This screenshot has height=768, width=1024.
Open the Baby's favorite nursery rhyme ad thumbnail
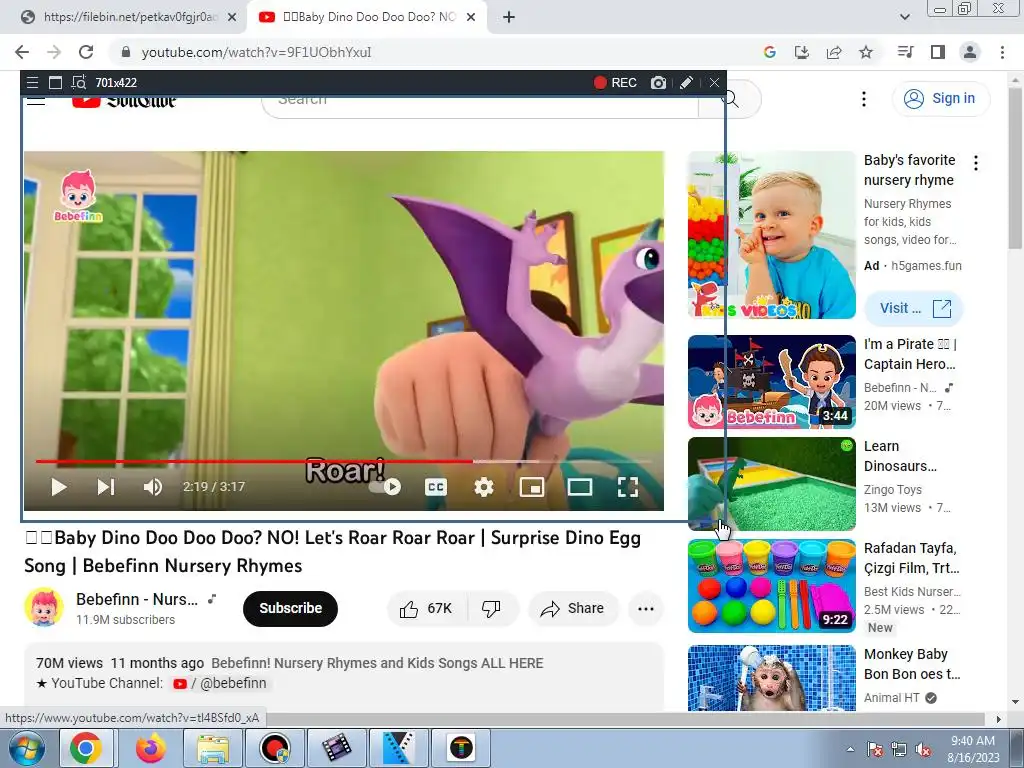pos(772,235)
